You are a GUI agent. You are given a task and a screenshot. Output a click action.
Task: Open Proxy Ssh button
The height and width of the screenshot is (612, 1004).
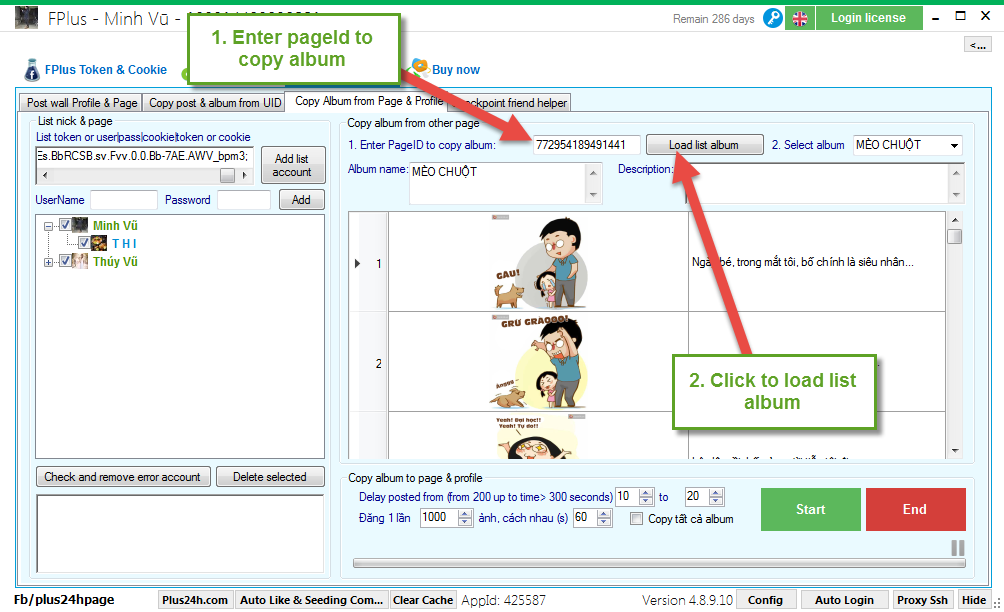click(x=923, y=600)
